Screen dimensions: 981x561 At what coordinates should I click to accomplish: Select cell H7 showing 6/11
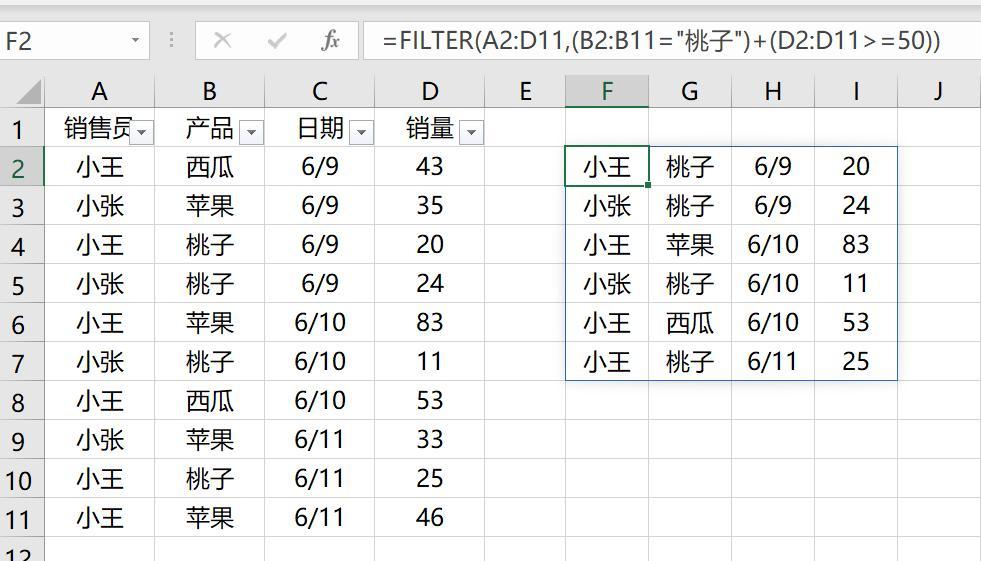click(x=773, y=362)
